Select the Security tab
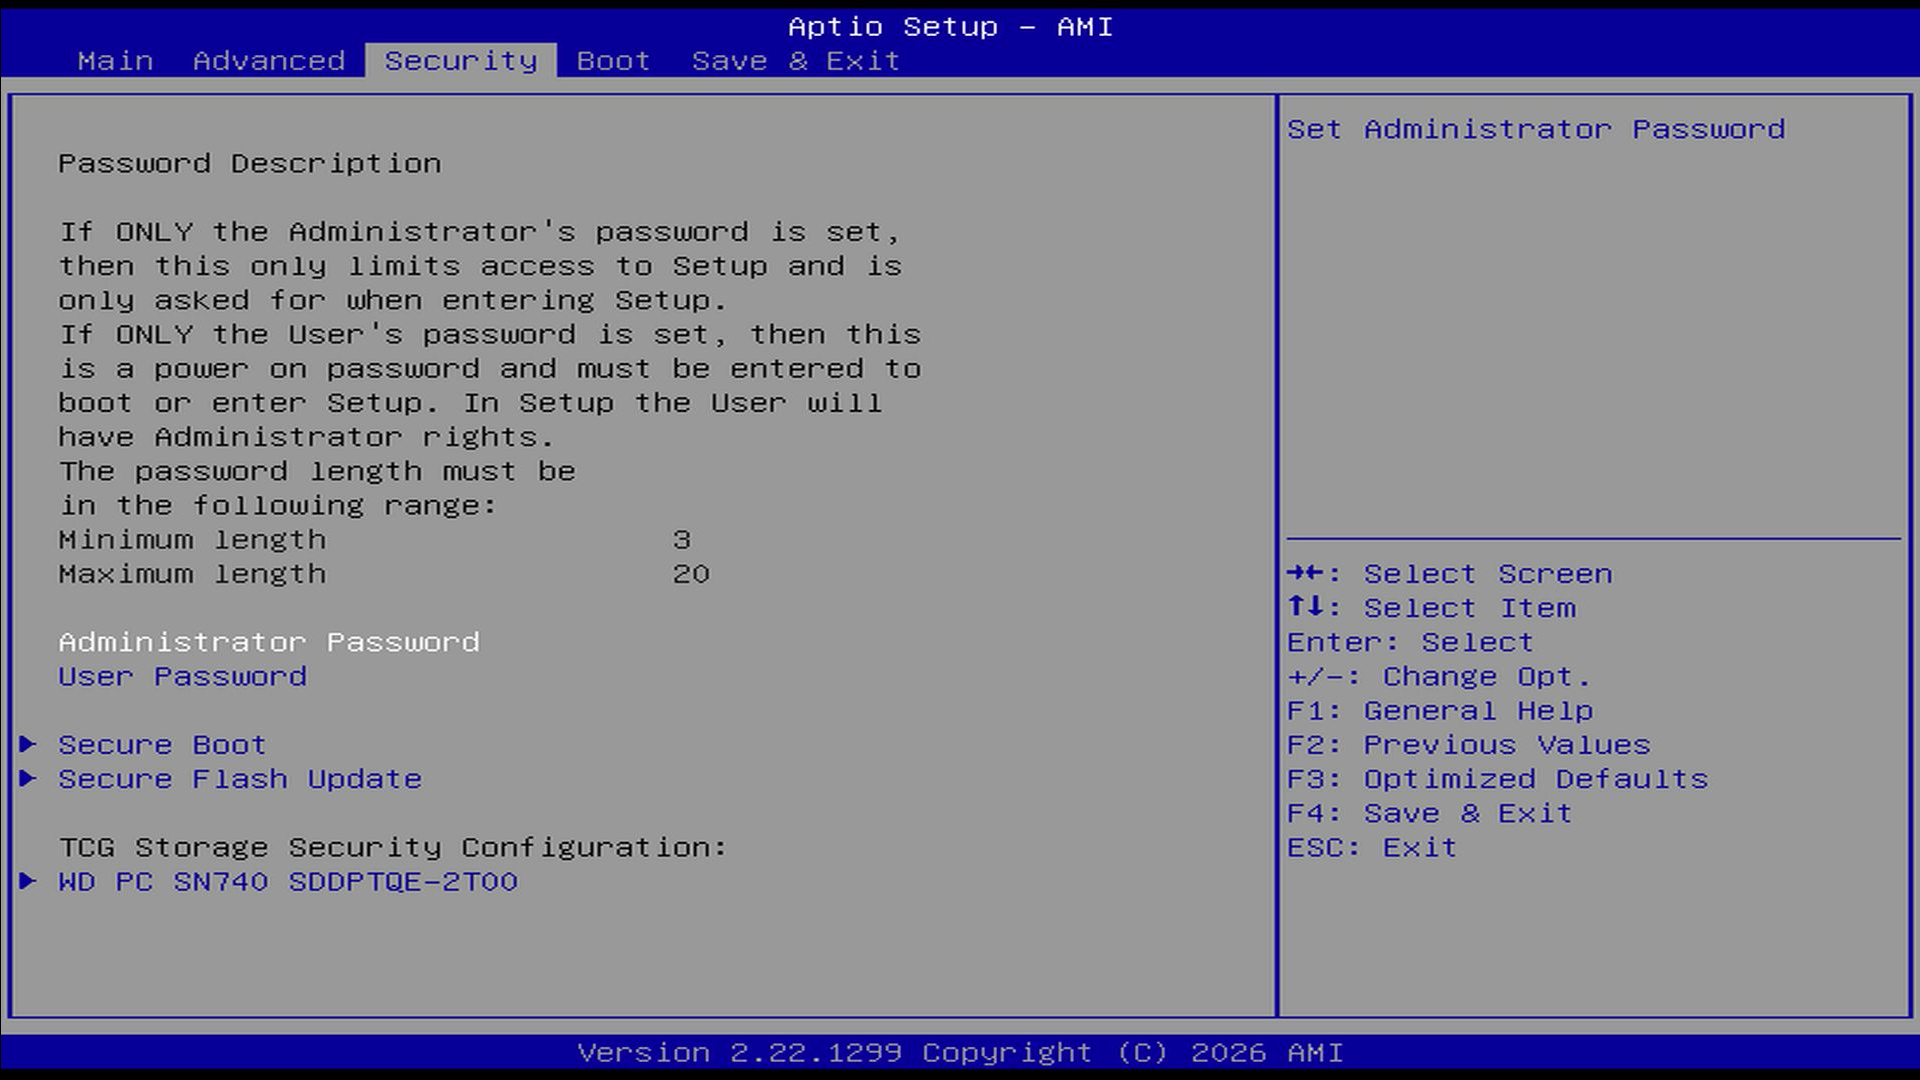This screenshot has height=1080, width=1920. (x=461, y=61)
